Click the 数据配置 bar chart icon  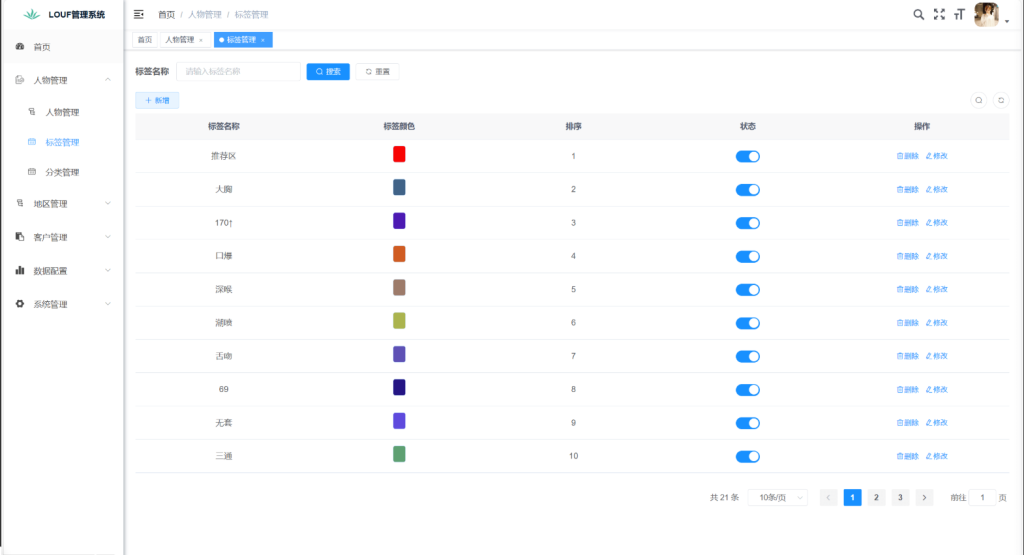point(20,270)
